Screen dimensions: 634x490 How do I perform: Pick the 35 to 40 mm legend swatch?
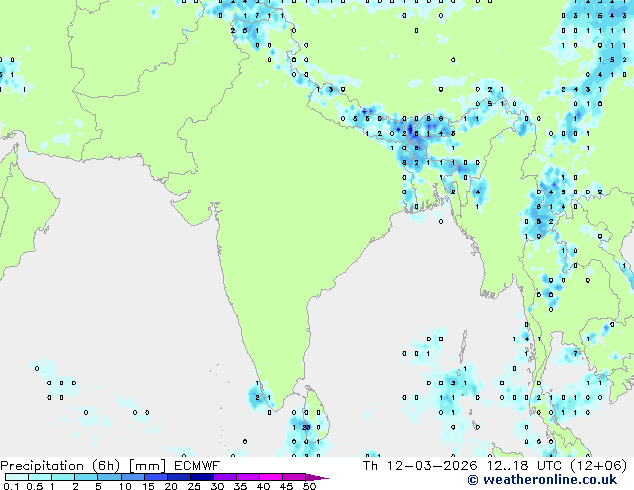(247, 477)
